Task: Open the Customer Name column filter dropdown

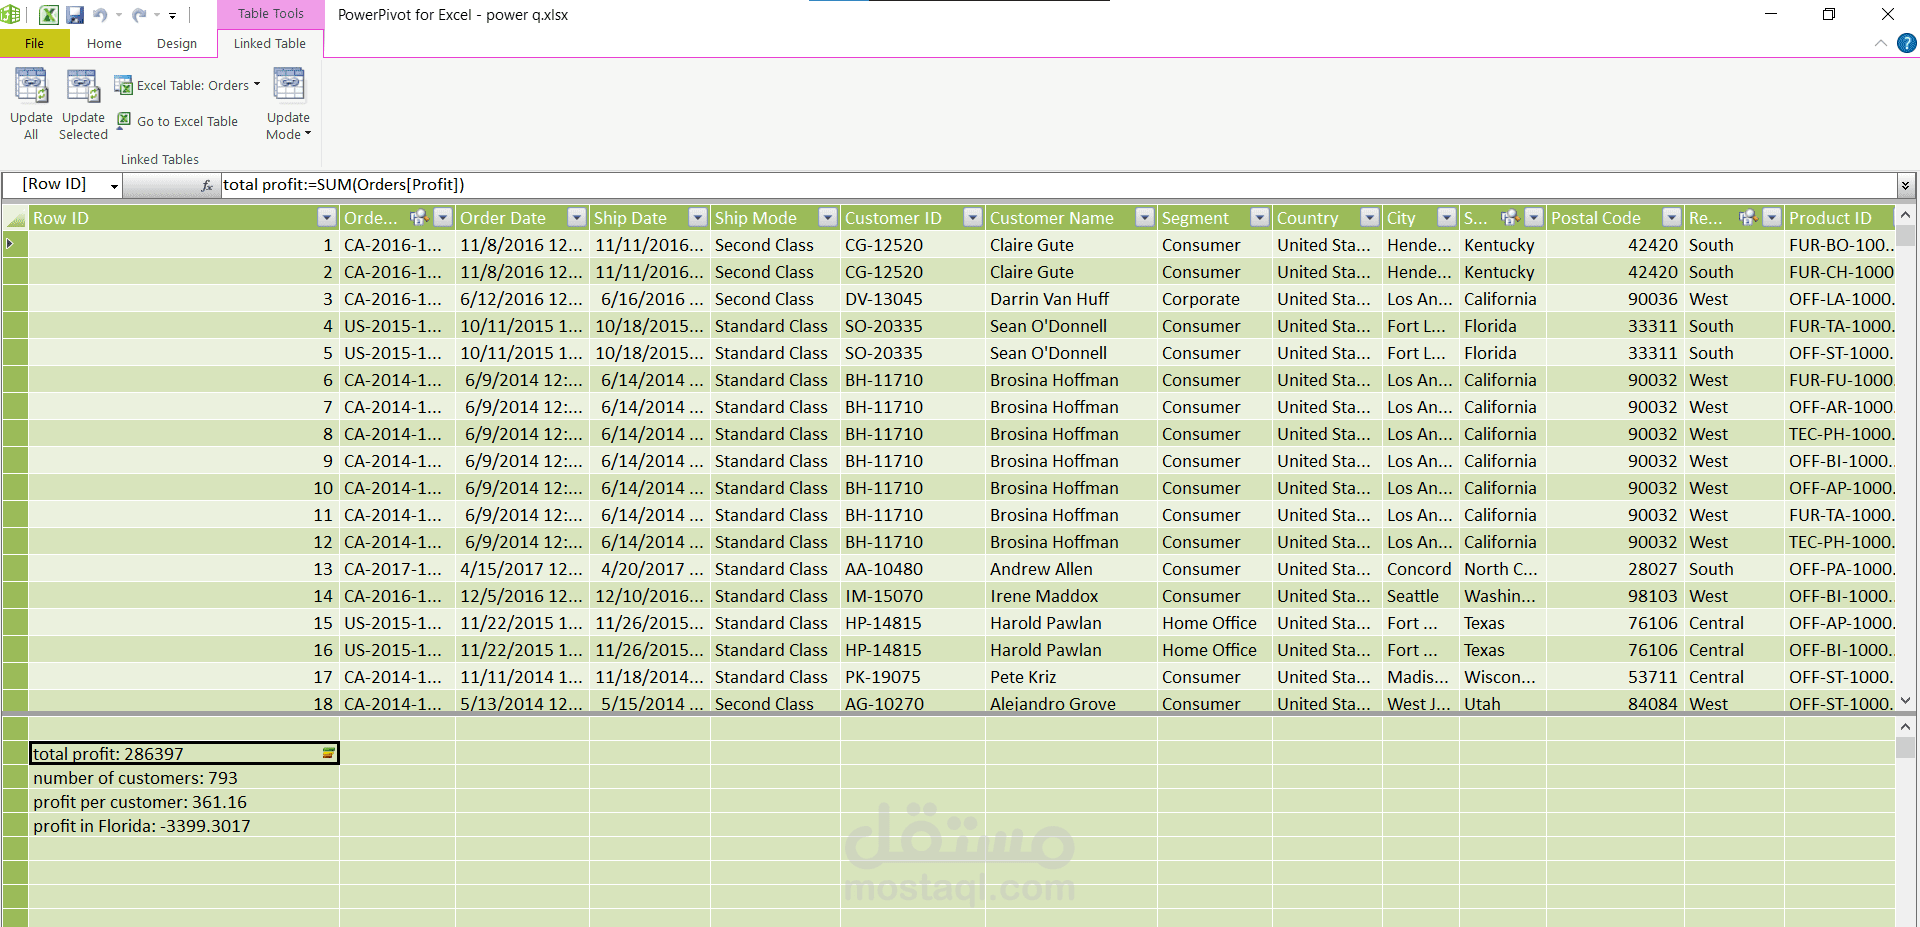Action: click(1144, 217)
